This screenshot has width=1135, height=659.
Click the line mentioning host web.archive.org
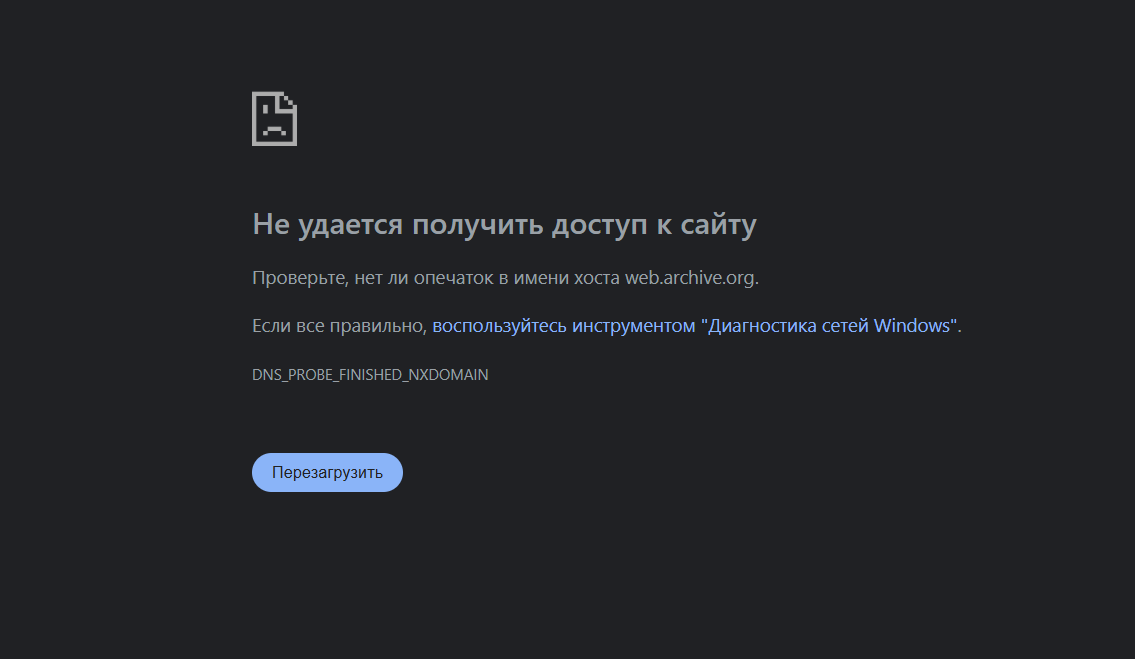tap(505, 277)
